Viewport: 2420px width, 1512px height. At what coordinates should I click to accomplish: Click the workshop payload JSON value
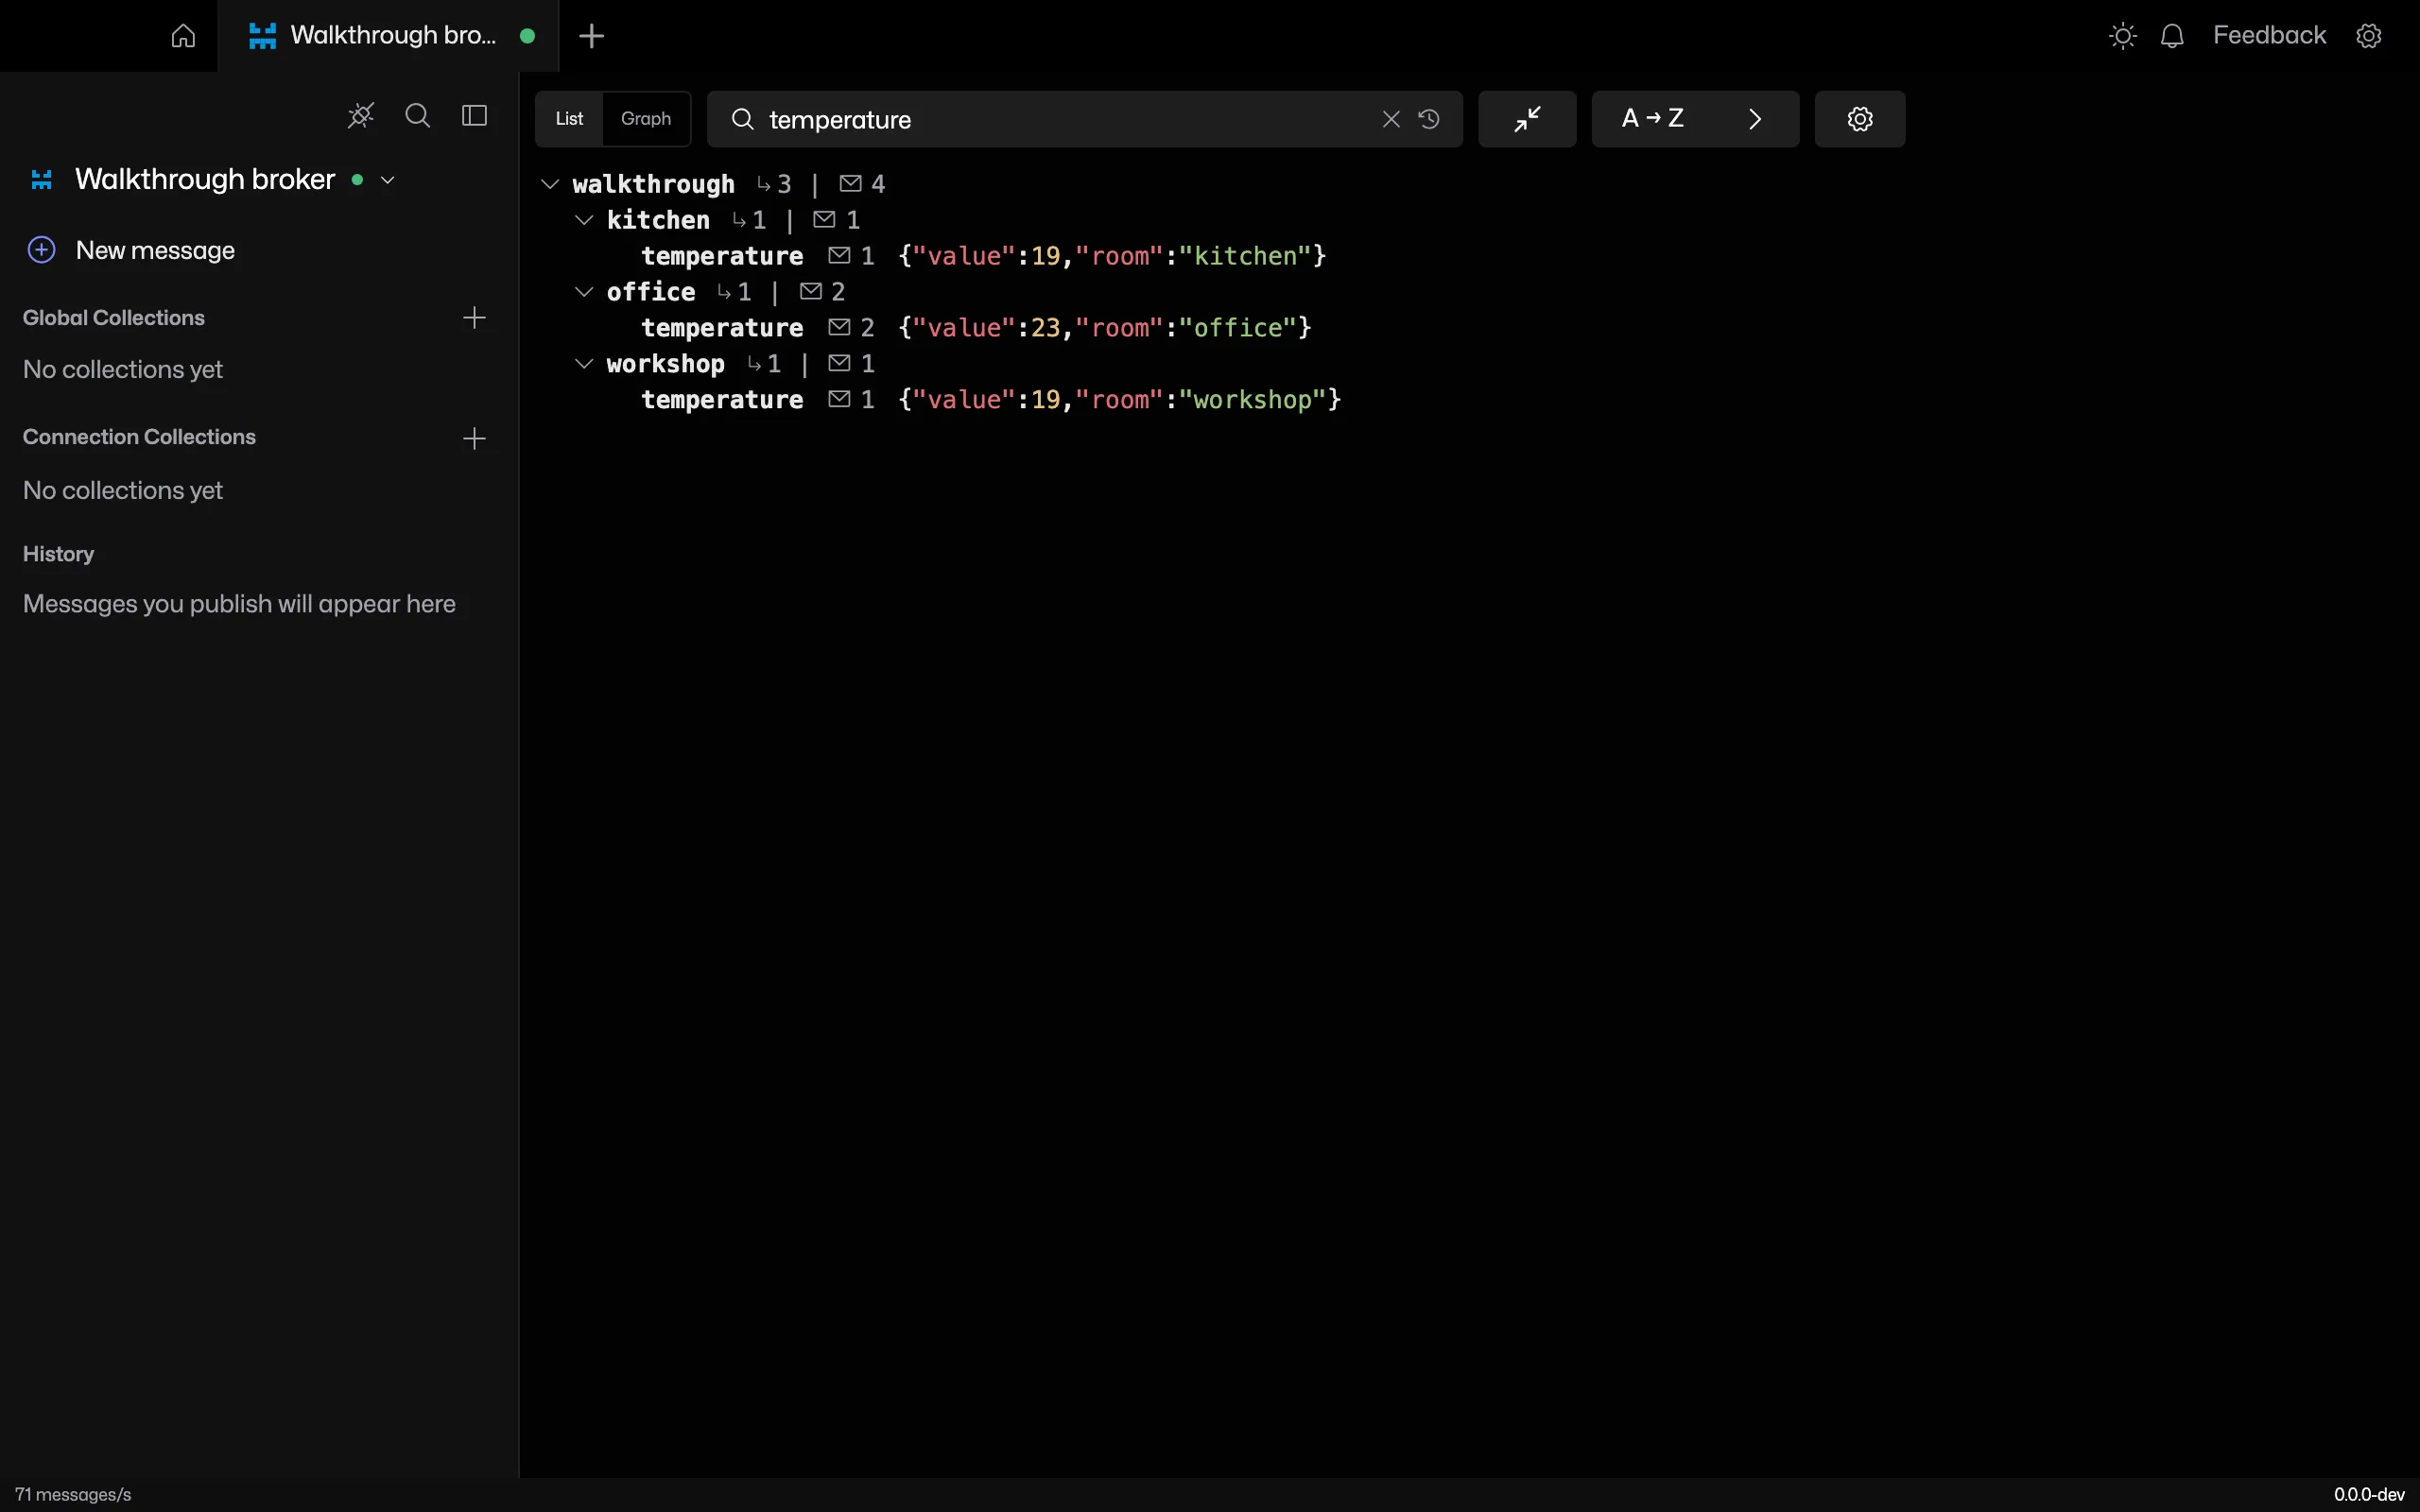[x=1120, y=400]
